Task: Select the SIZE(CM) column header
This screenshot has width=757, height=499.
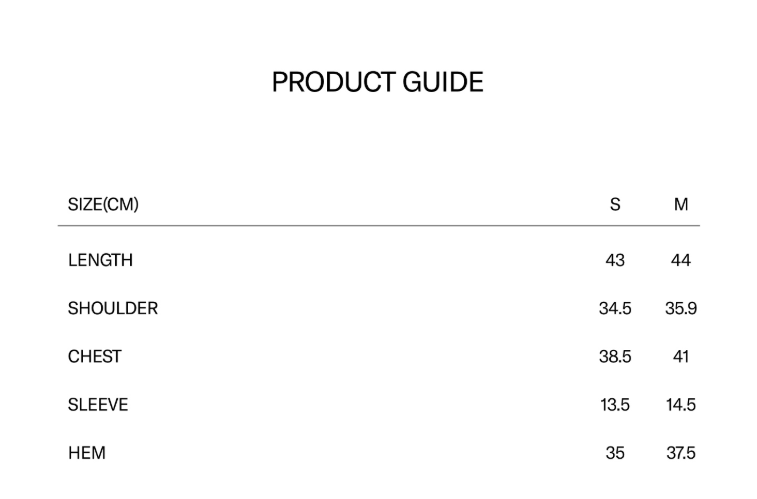Action: [103, 205]
